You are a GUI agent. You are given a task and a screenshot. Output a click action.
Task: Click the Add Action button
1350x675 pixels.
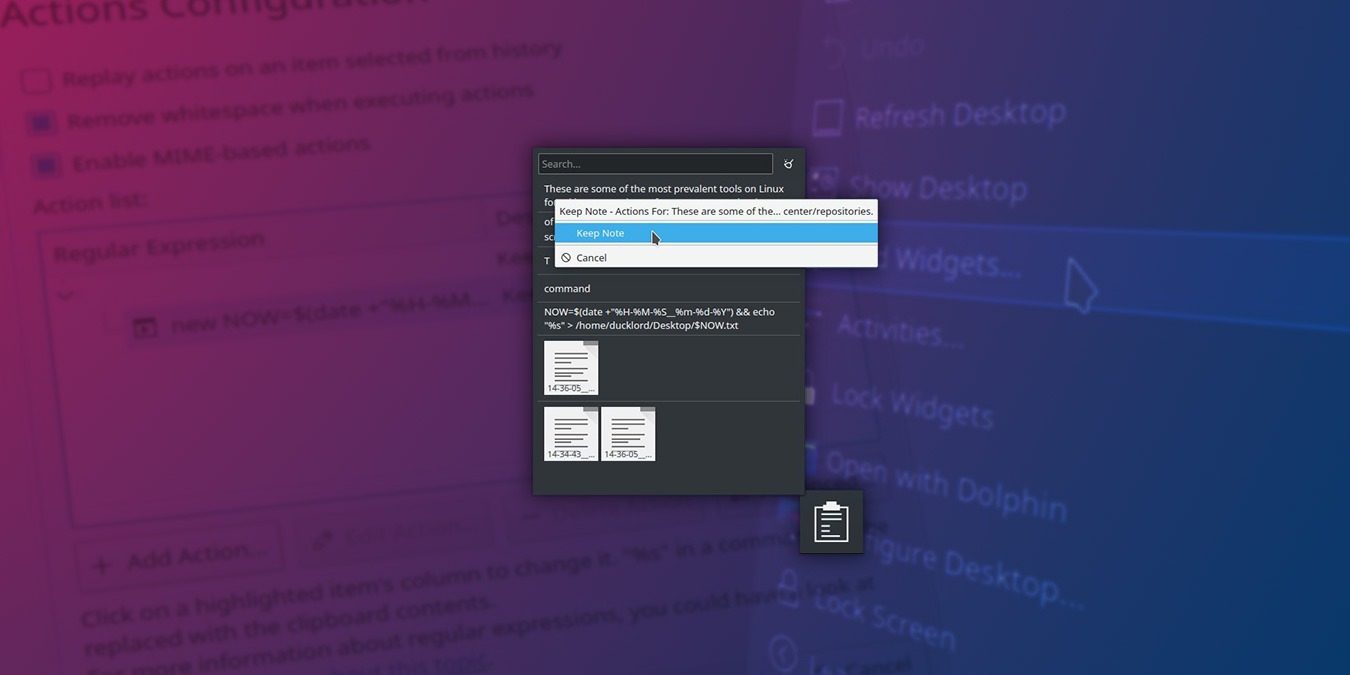tap(178, 554)
